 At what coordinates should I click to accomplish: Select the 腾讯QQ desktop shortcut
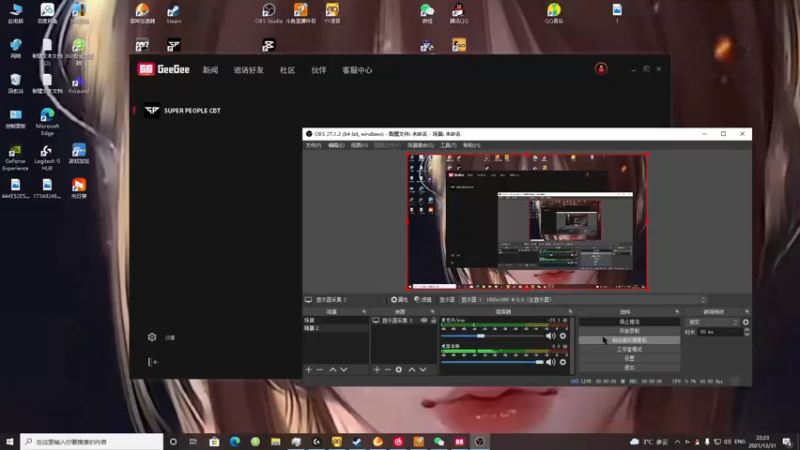pyautogui.click(x=459, y=13)
